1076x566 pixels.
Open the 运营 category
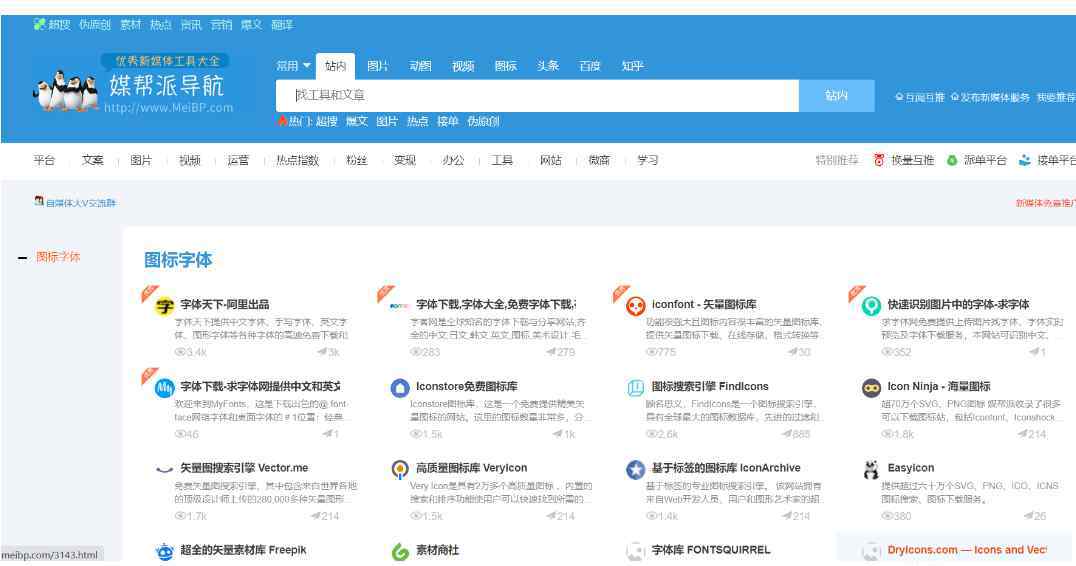[238, 161]
